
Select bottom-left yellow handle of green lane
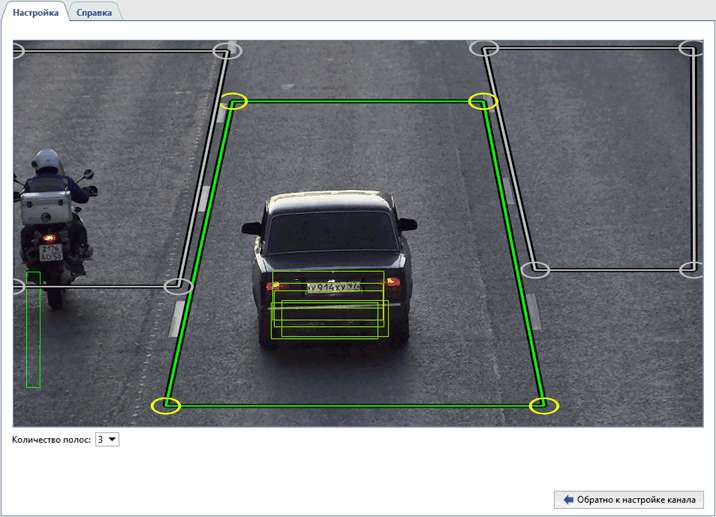166,405
